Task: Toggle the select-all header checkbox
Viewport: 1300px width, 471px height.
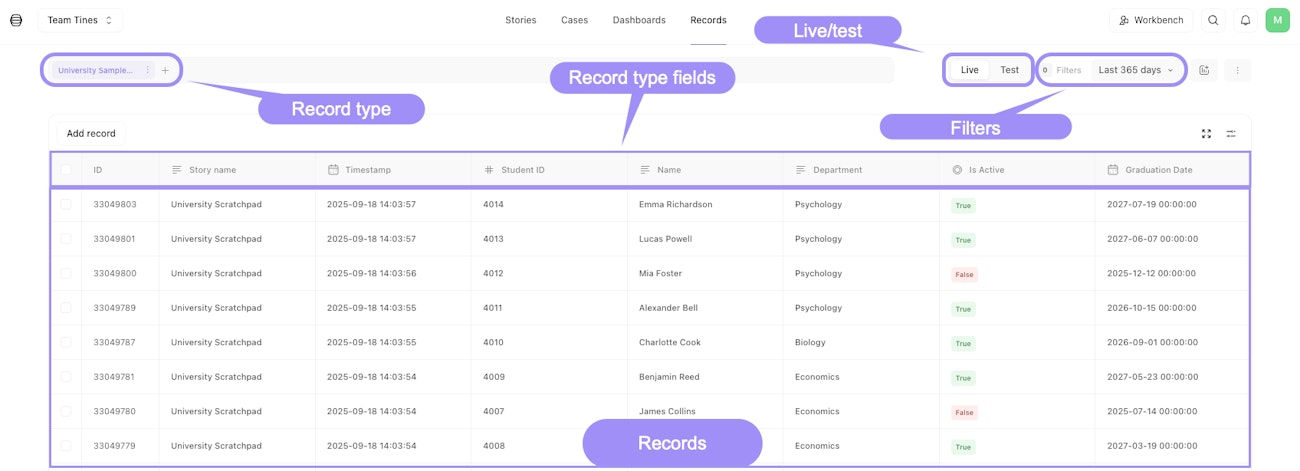Action: pos(66,170)
